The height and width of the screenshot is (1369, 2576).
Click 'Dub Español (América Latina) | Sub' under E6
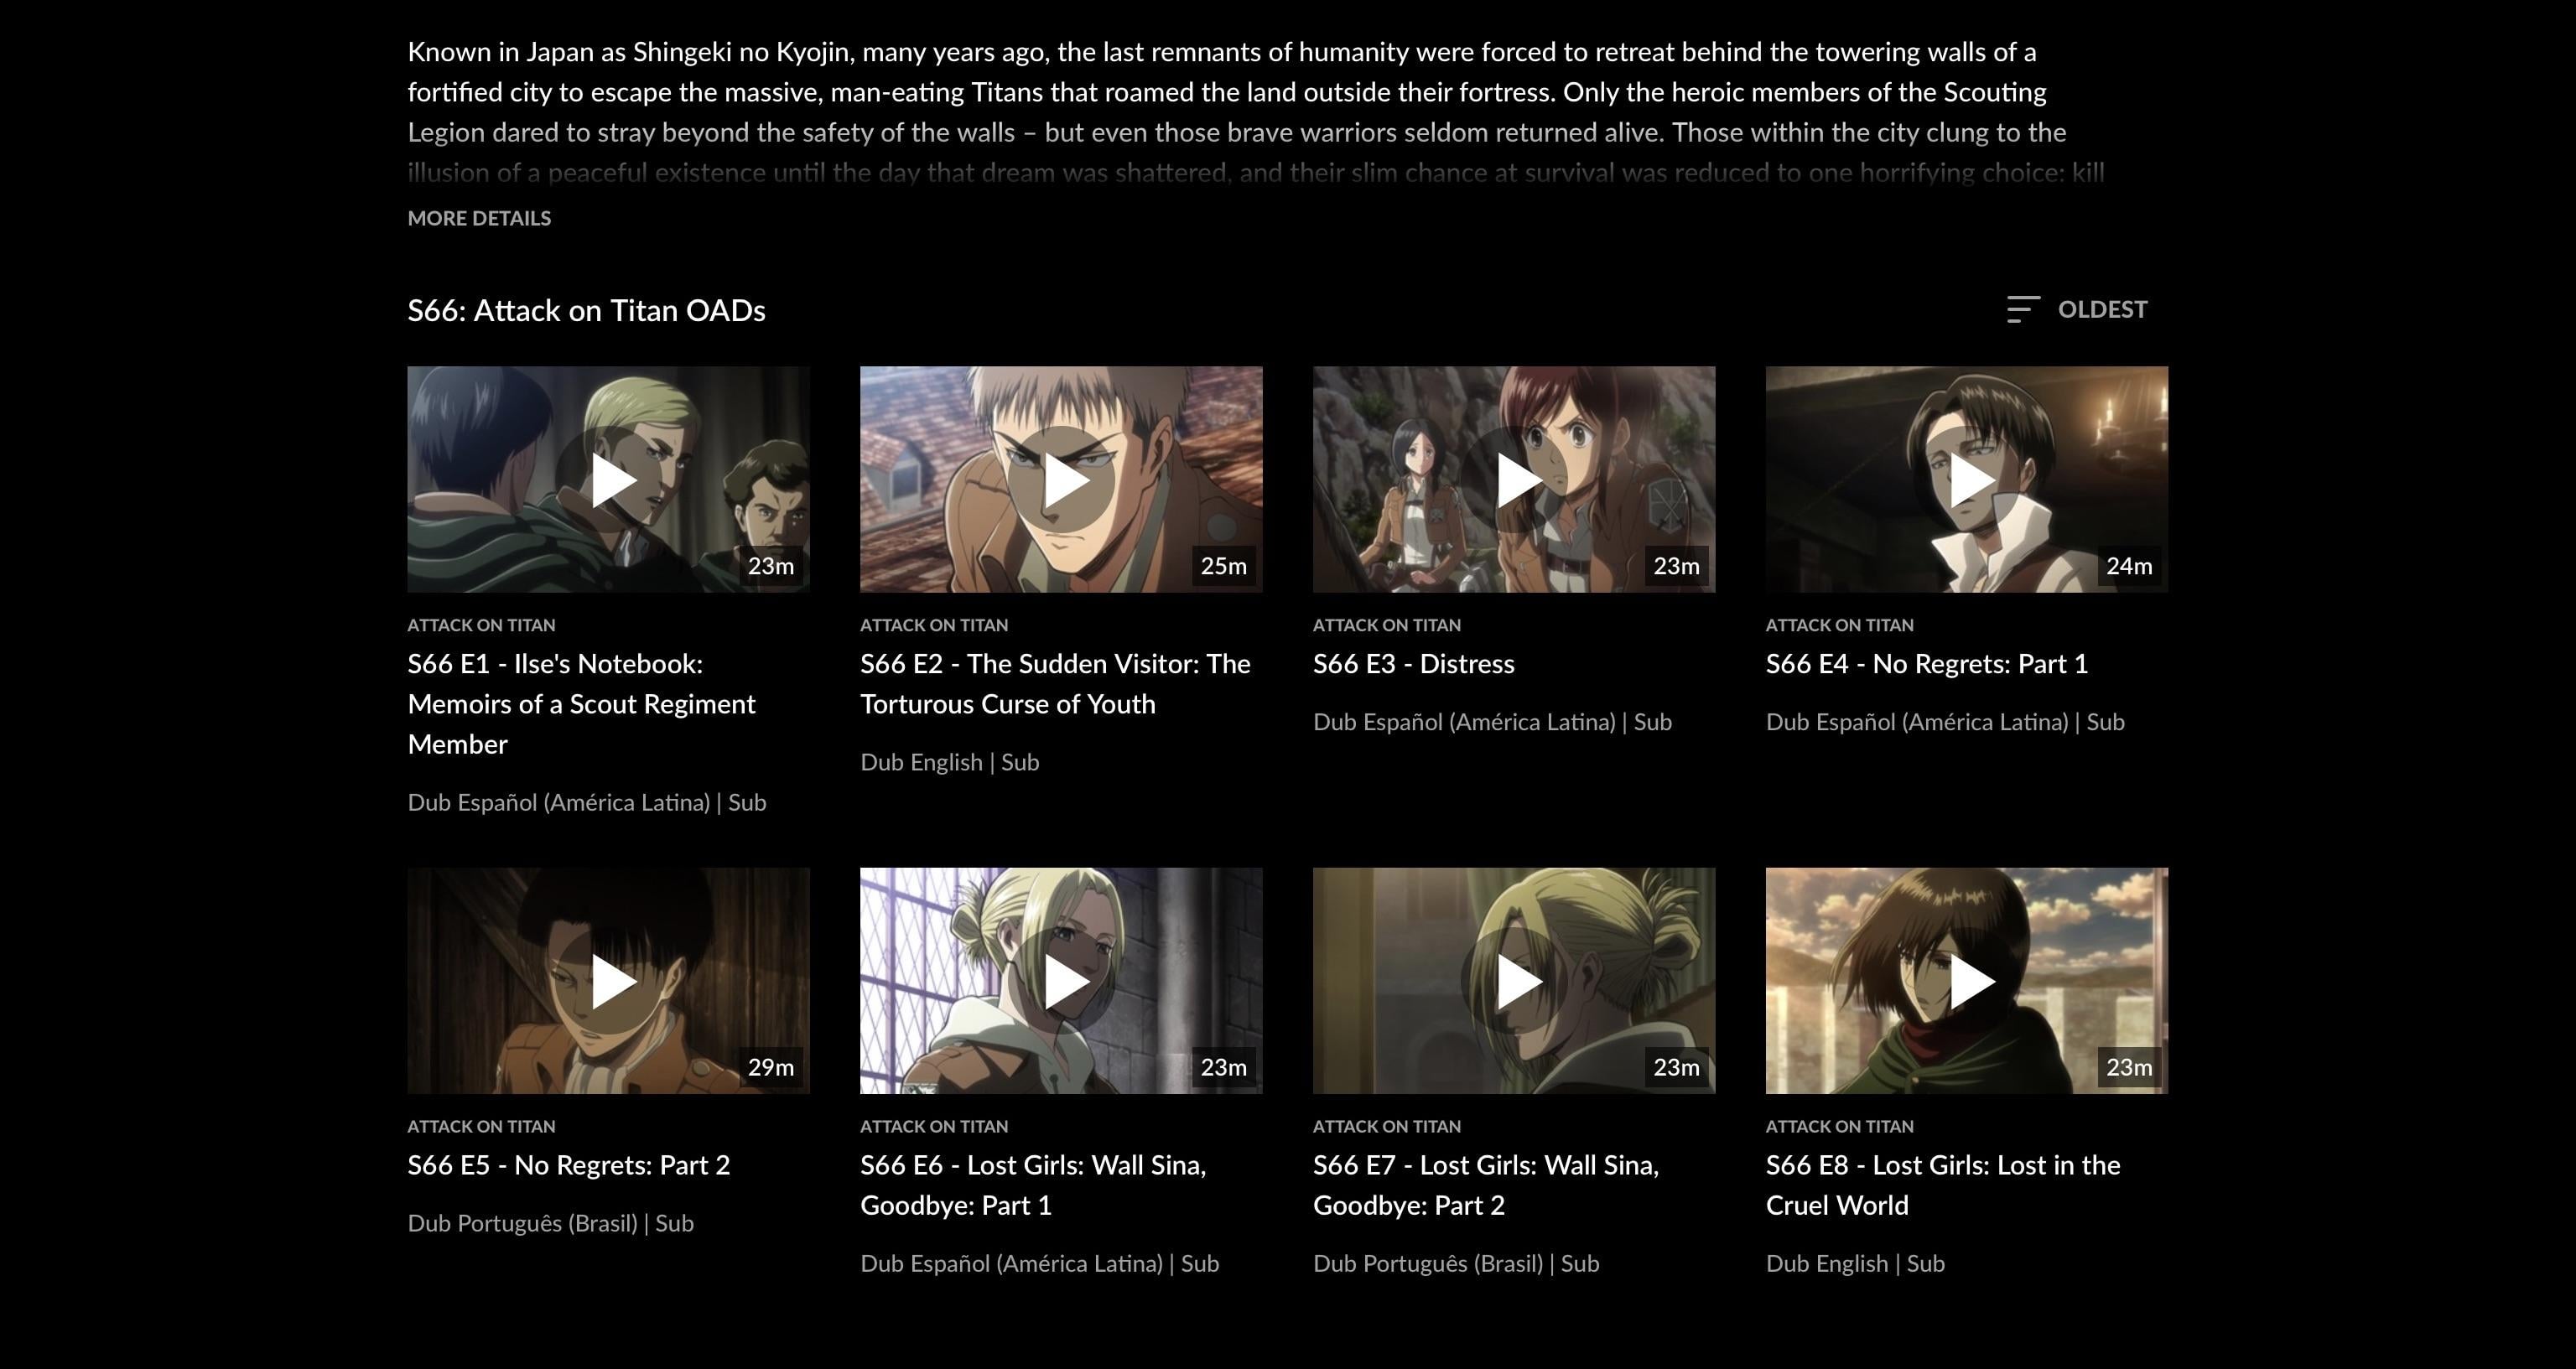point(1039,1263)
